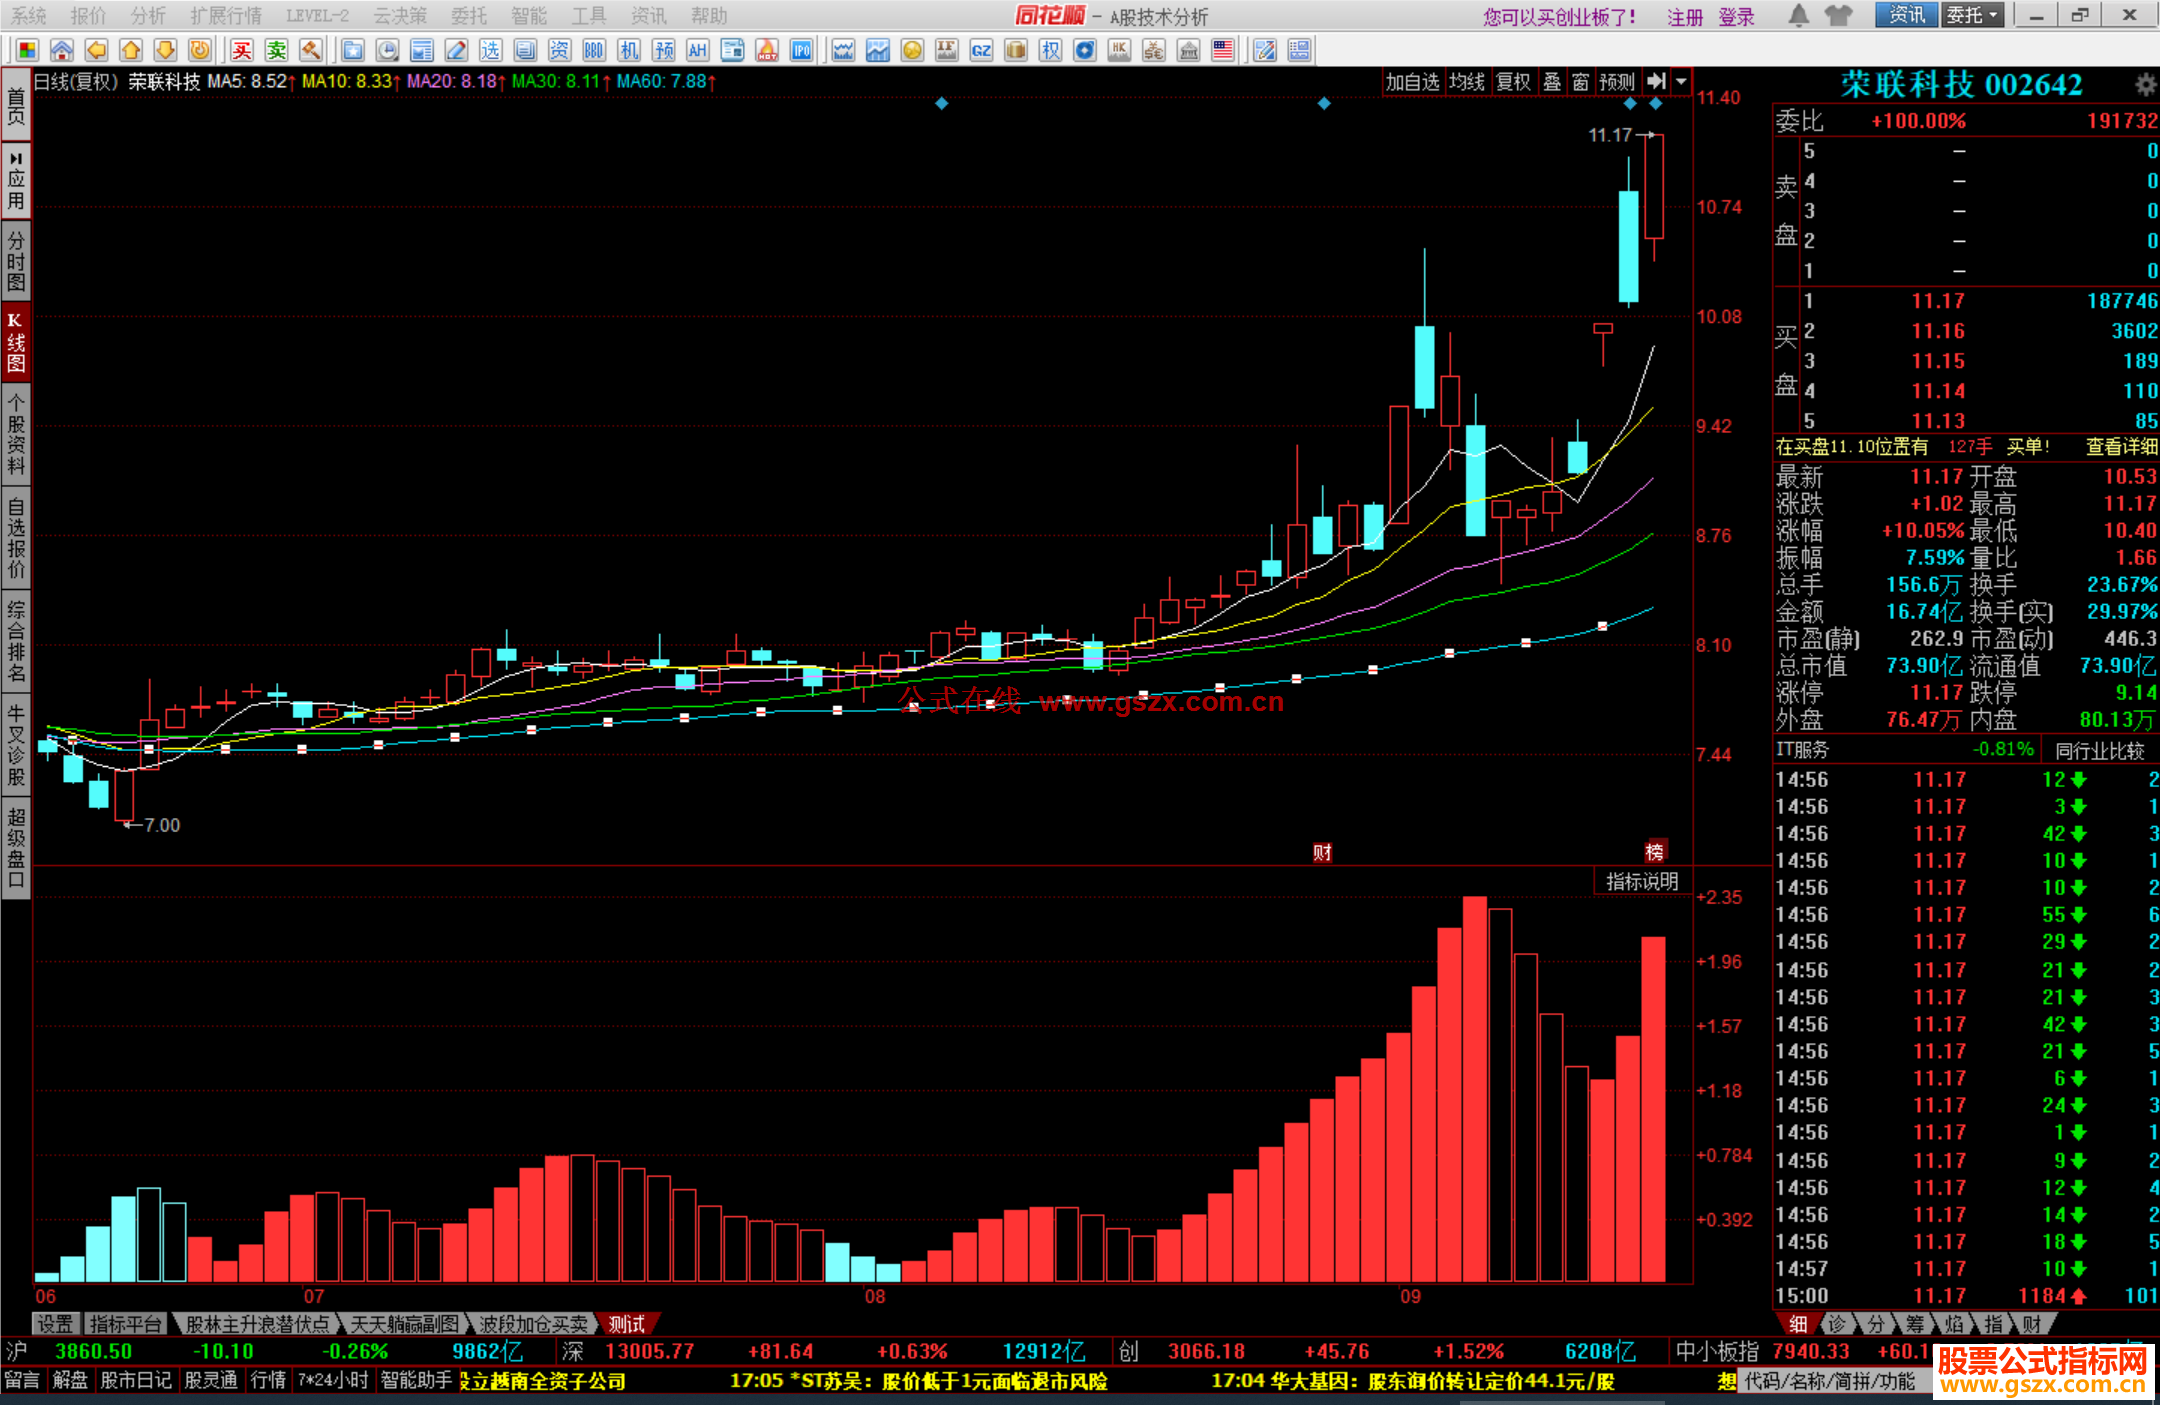Viewport: 2160px width, 1405px height.
Task: Click the orange refresh toolbar icon
Action: coord(200,50)
